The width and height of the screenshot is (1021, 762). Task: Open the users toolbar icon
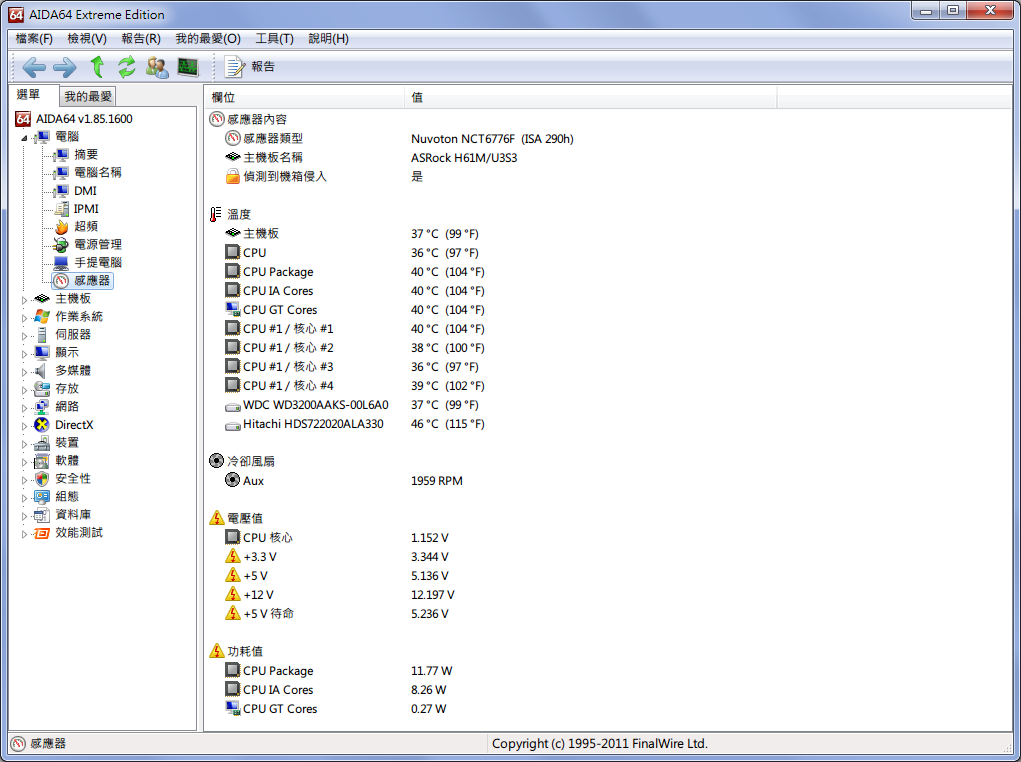[x=157, y=66]
